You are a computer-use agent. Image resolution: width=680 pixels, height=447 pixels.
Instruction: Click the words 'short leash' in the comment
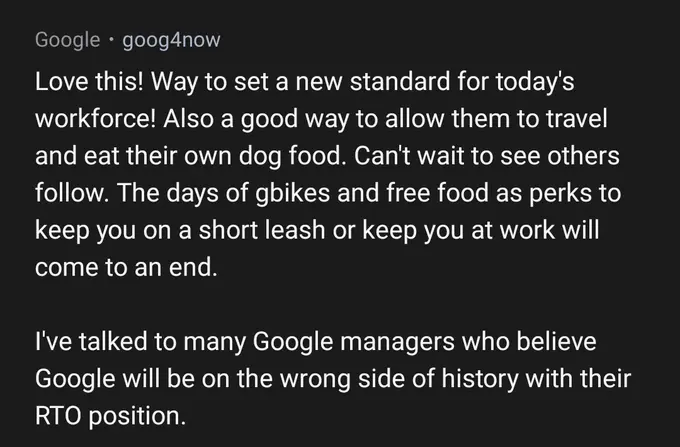(x=262, y=230)
